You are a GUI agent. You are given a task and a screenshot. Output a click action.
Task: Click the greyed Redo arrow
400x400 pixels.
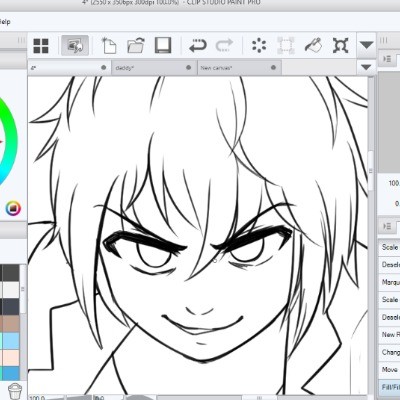[x=224, y=46]
